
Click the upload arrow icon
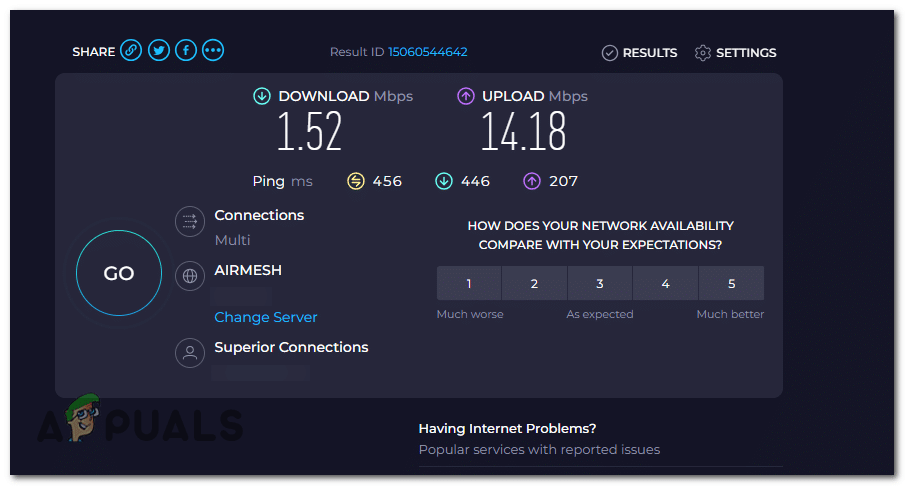(x=466, y=96)
